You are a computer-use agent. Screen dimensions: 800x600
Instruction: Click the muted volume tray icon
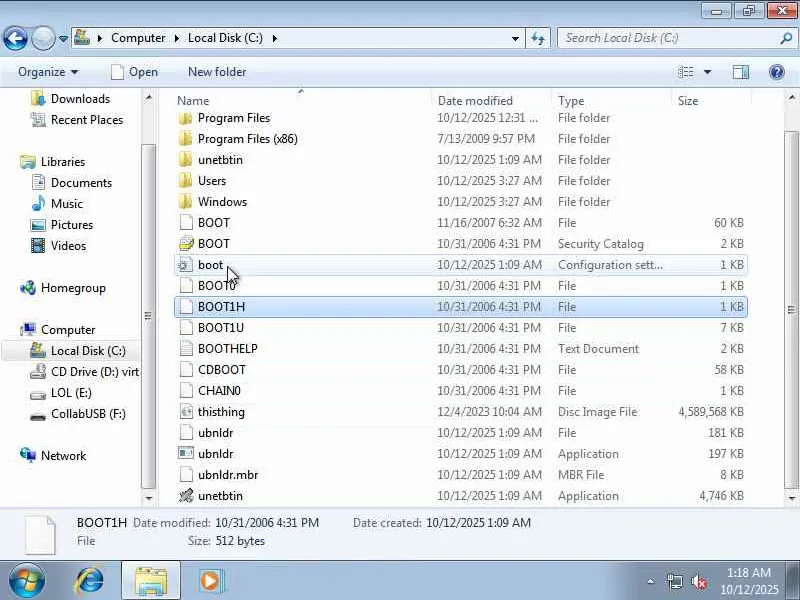[x=698, y=581]
